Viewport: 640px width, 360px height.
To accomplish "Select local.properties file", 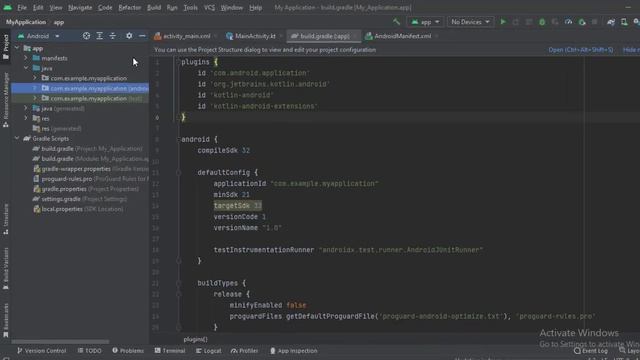I will (78, 209).
